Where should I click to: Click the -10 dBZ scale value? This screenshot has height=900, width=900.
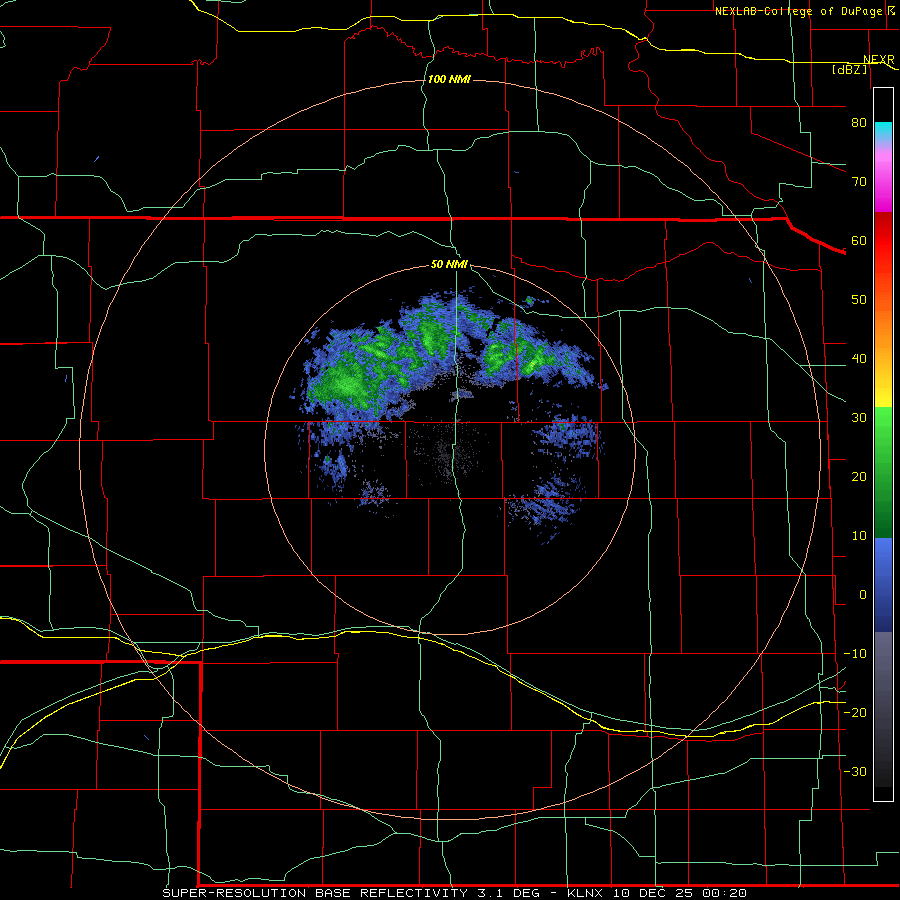[x=855, y=654]
